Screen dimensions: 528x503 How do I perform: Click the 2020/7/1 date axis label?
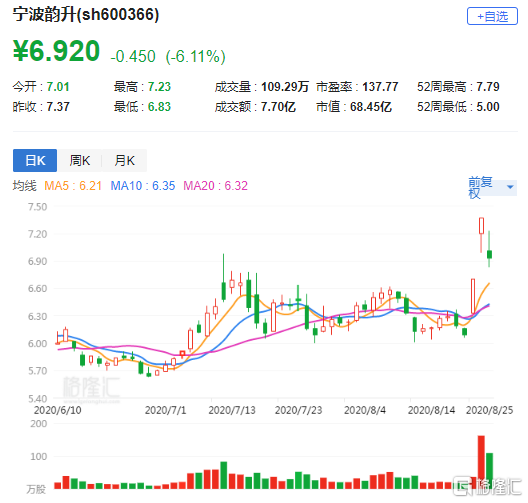click(165, 410)
